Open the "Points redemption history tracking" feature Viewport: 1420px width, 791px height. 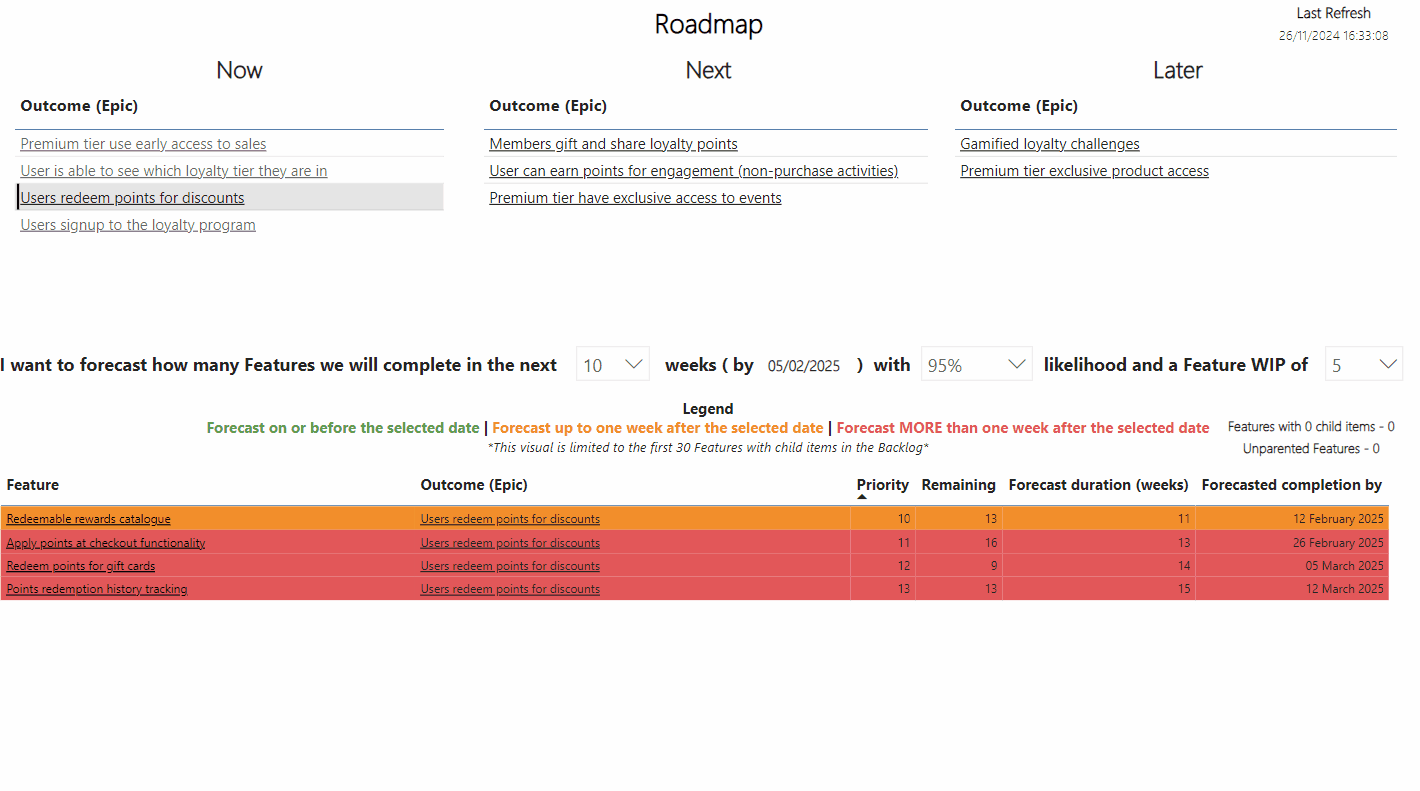coord(96,588)
